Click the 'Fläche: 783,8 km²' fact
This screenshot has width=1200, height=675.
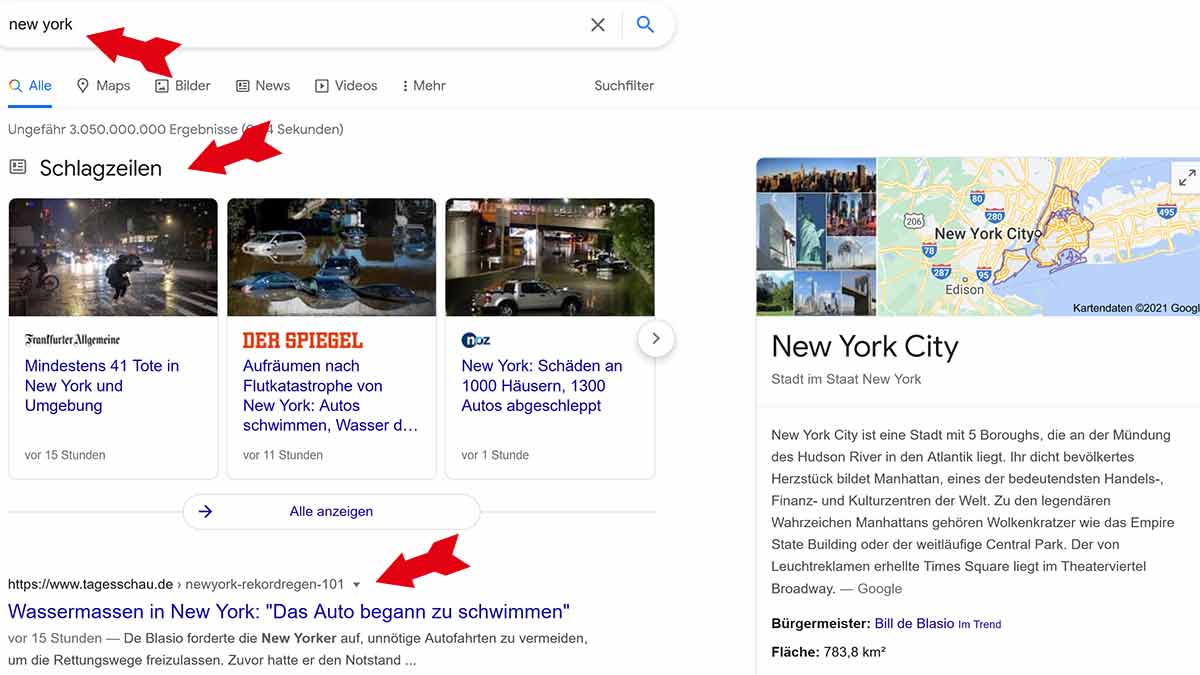point(829,652)
